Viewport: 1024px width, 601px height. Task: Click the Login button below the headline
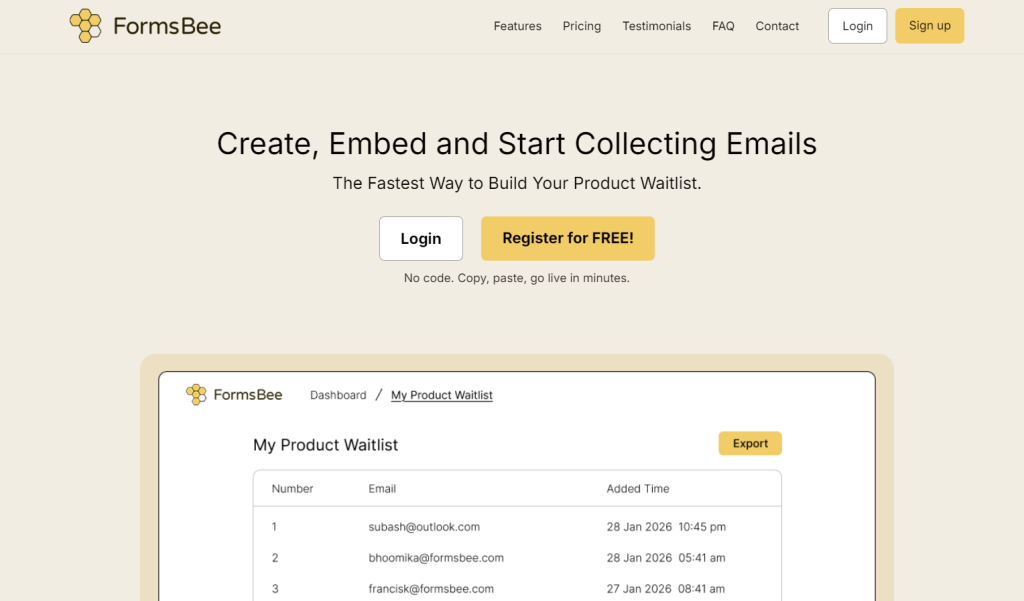tap(420, 238)
